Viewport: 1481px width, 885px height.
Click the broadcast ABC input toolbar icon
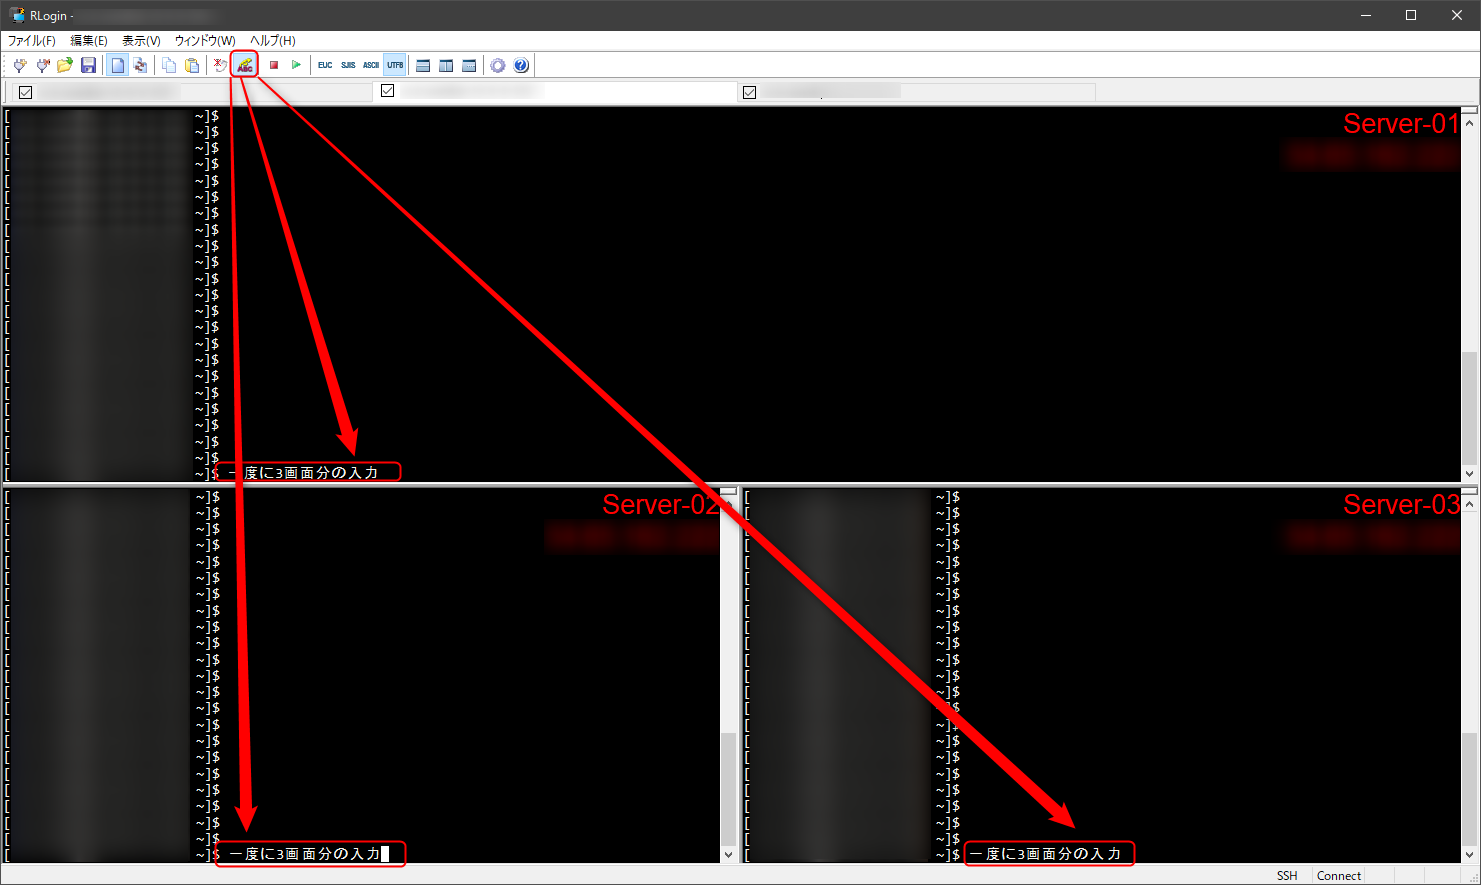[x=245, y=65]
